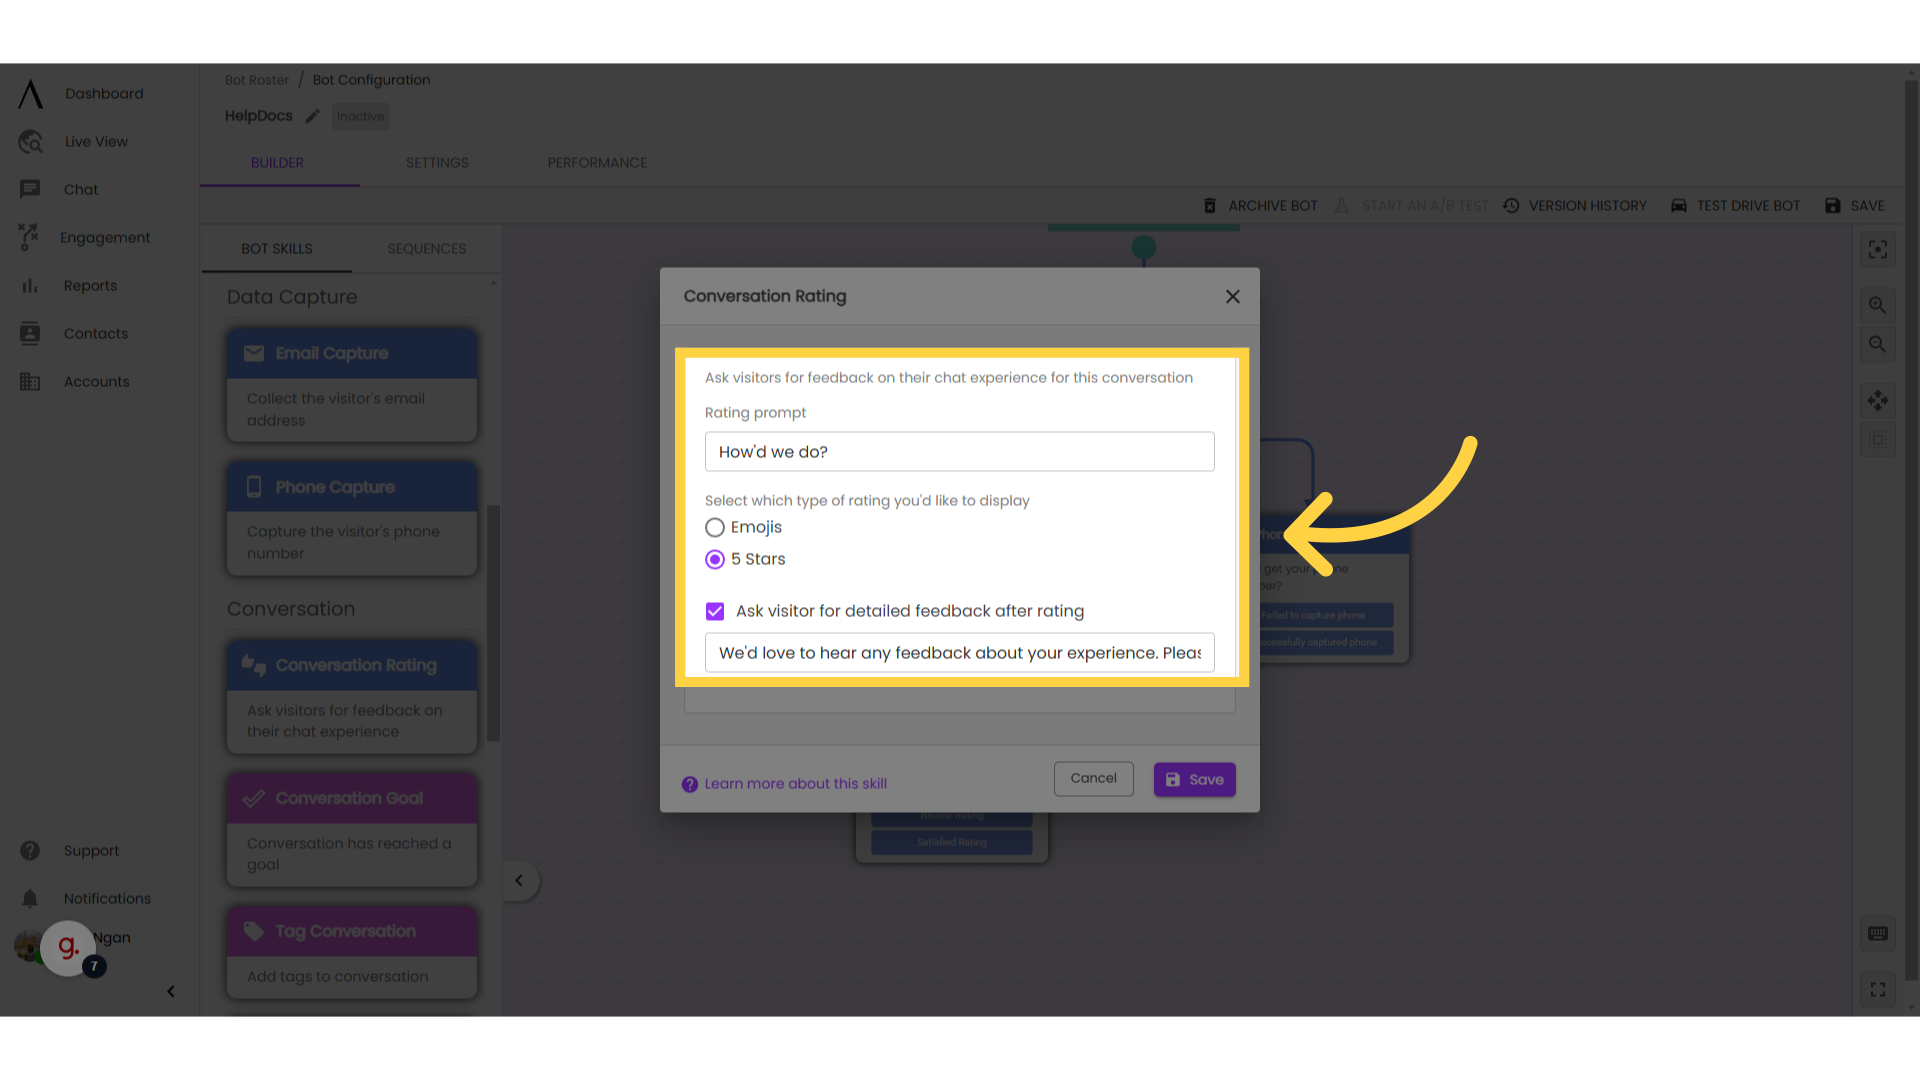Click the Reports navigation icon
Screen dimensions: 1920x1080
click(29, 285)
